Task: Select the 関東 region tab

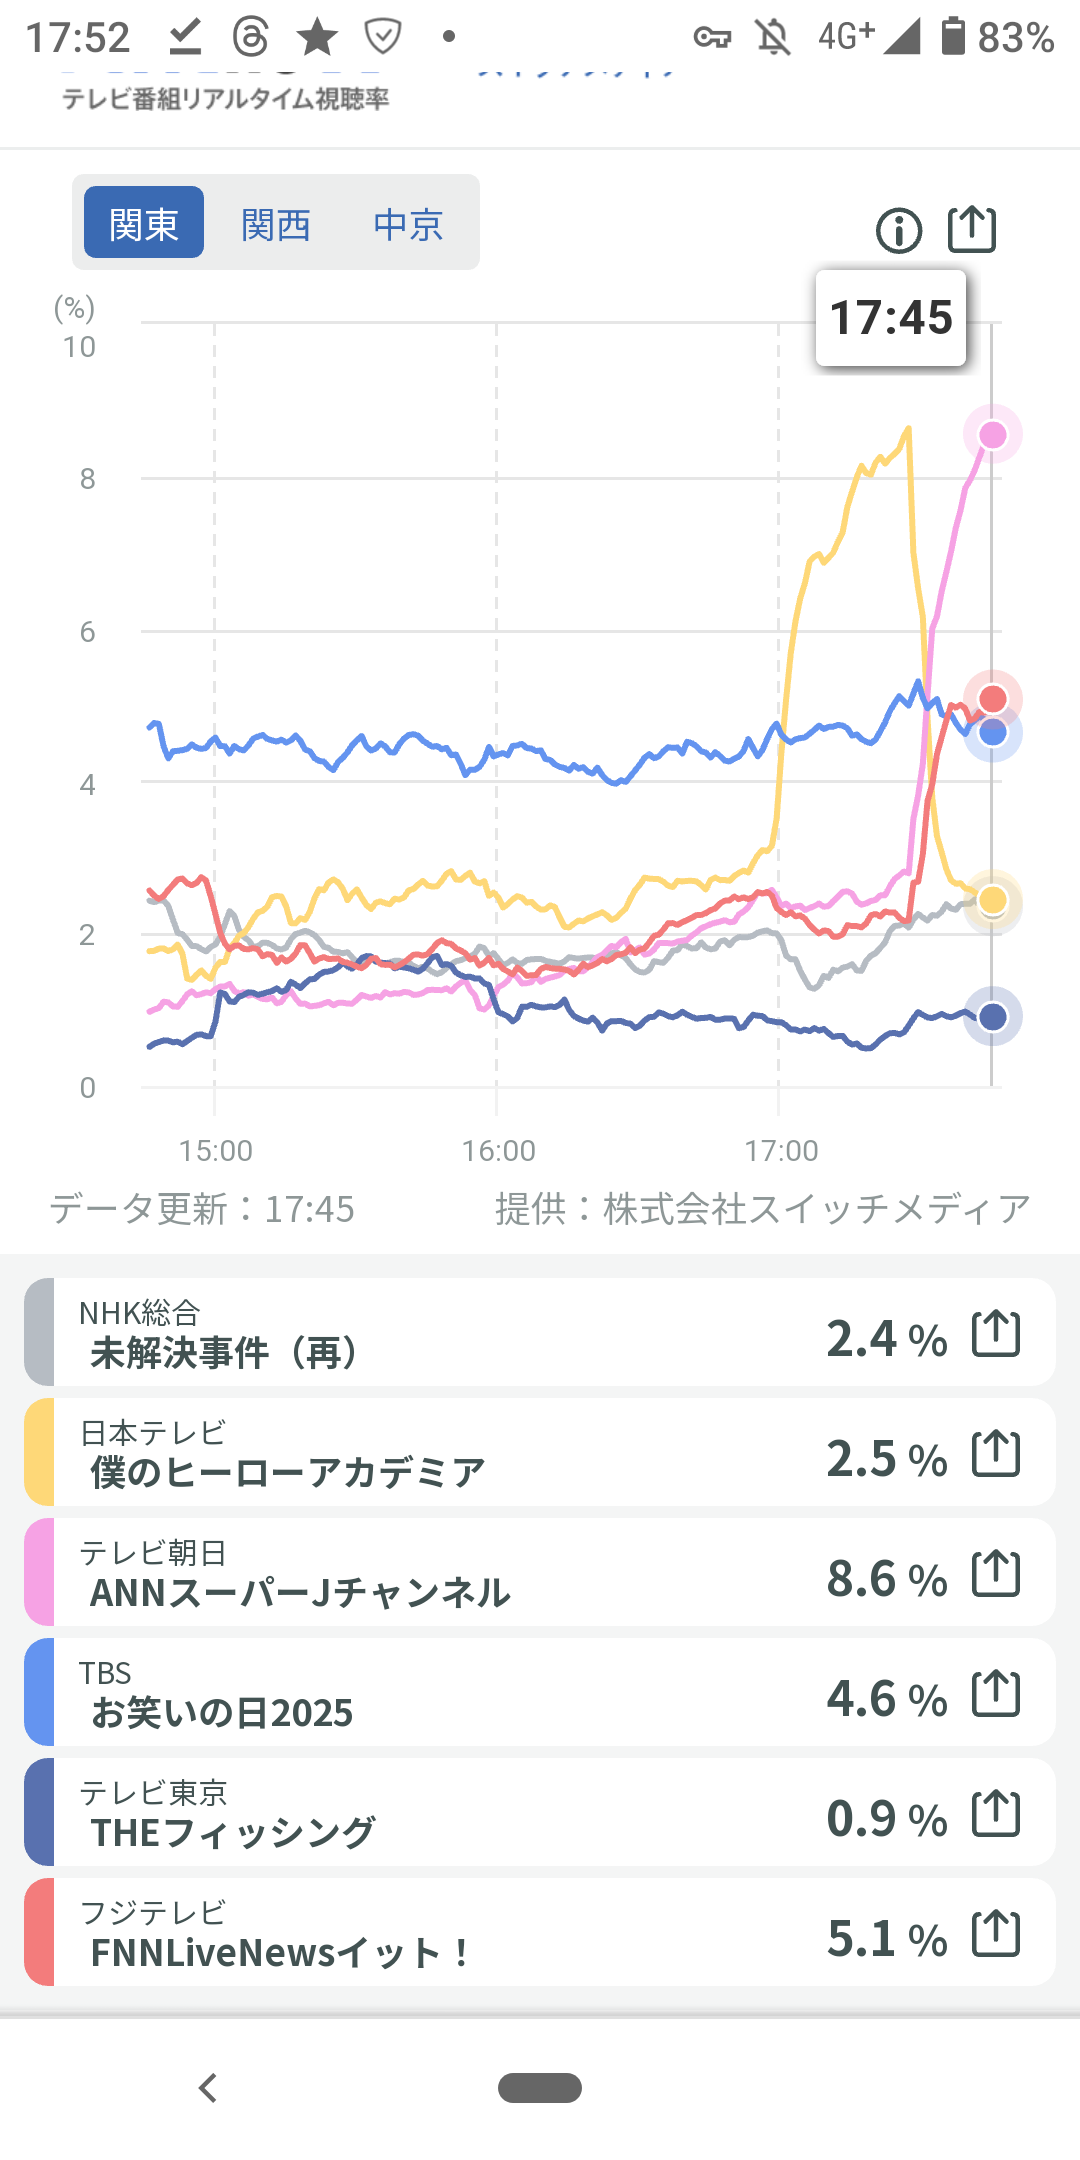Action: tap(144, 223)
